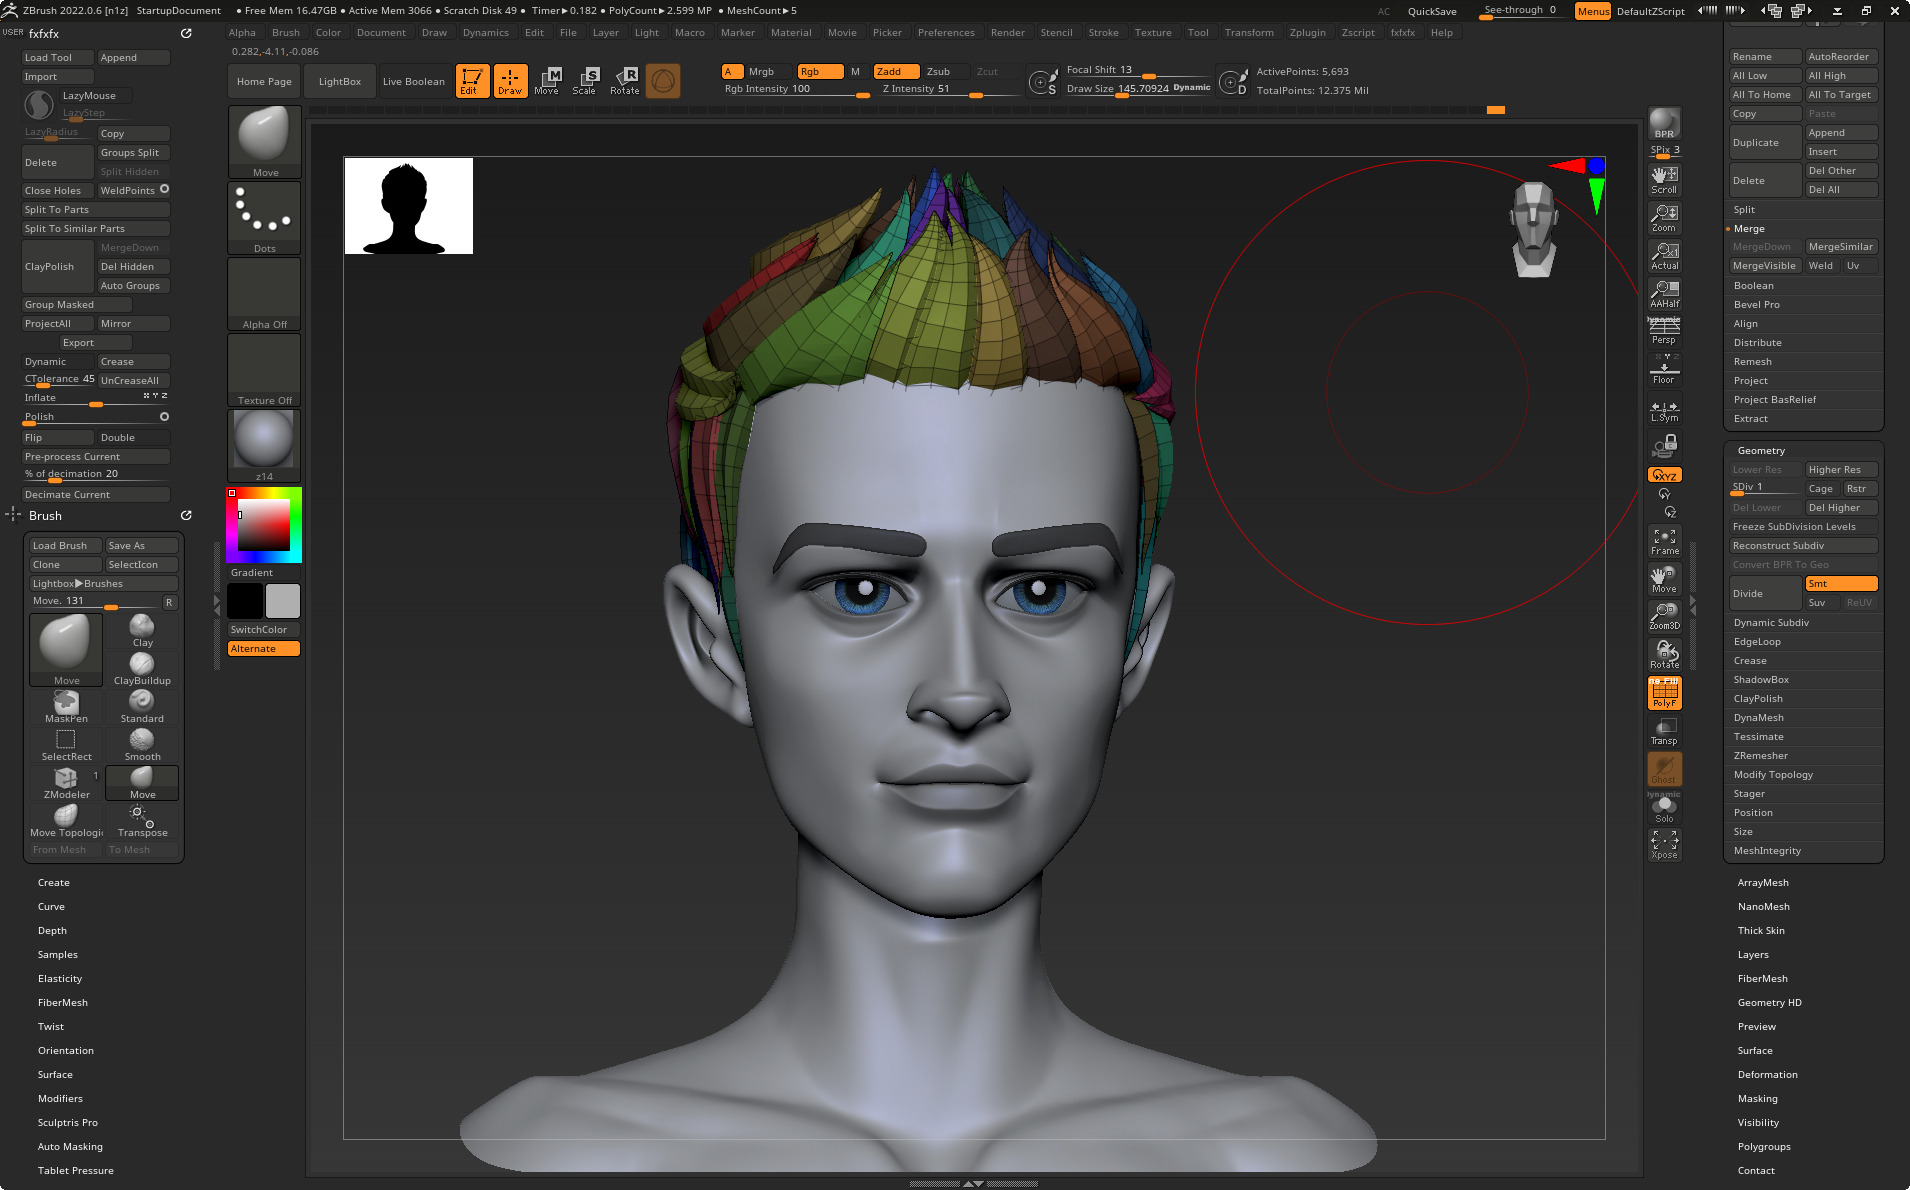The height and width of the screenshot is (1190, 1910).
Task: Toggle Solo mode
Action: (x=1664, y=808)
